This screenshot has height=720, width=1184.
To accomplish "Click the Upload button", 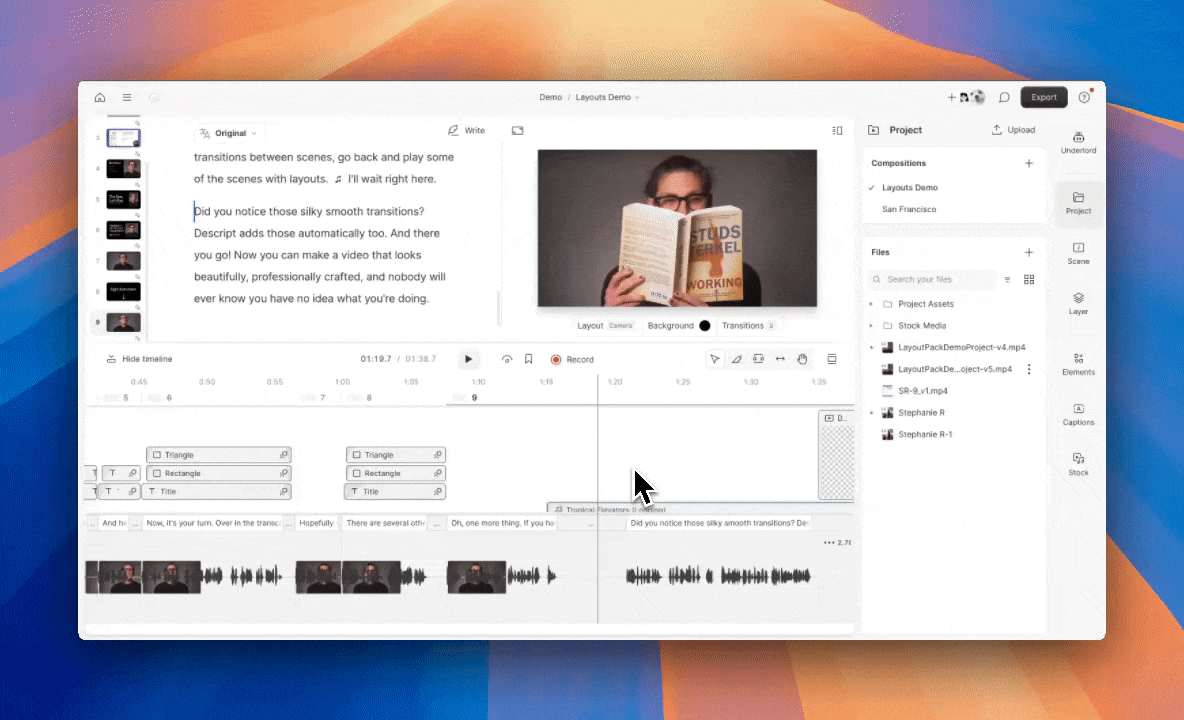I will (1013, 130).
